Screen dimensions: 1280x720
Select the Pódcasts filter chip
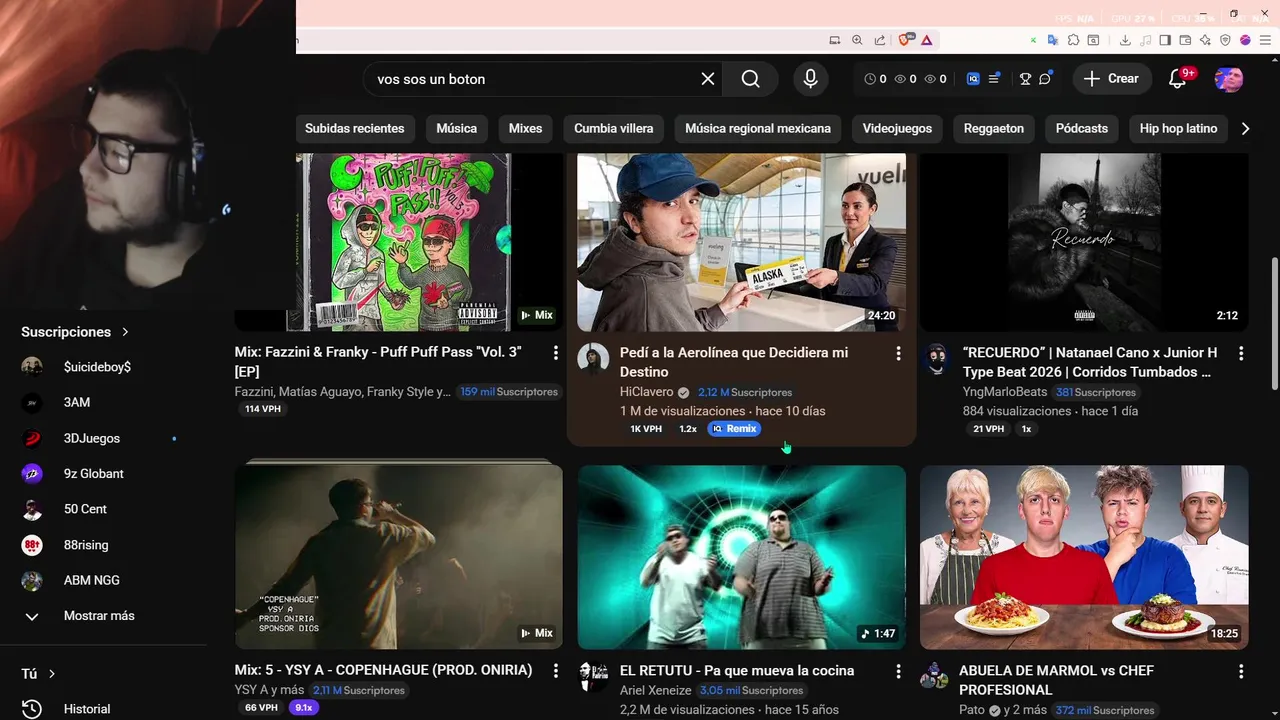coord(1082,128)
